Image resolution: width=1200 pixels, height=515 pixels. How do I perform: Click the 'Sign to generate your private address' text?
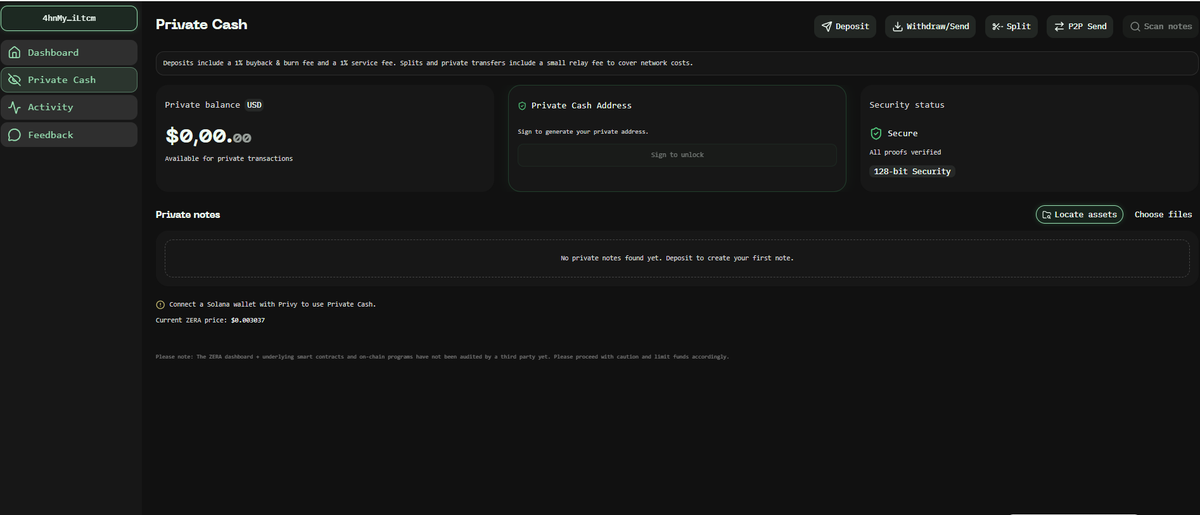pos(583,132)
